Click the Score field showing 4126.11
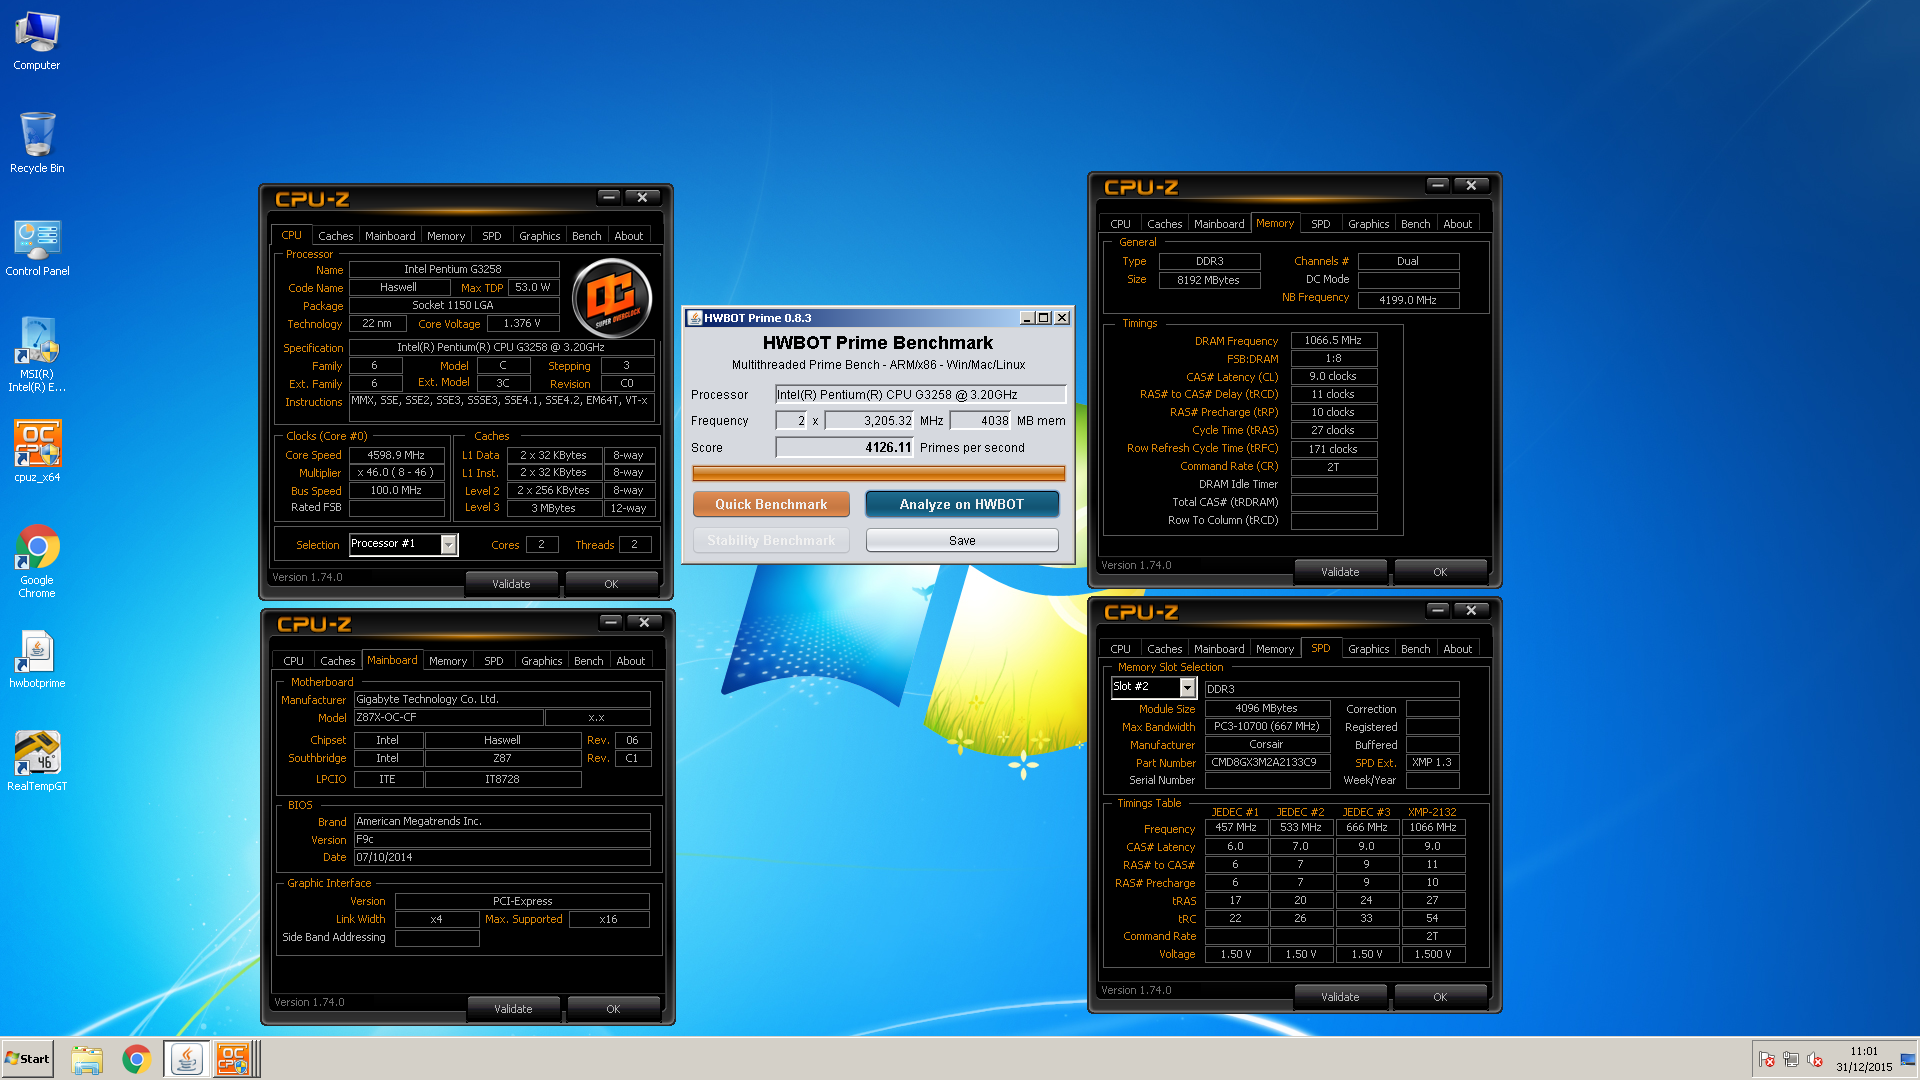 tap(845, 448)
